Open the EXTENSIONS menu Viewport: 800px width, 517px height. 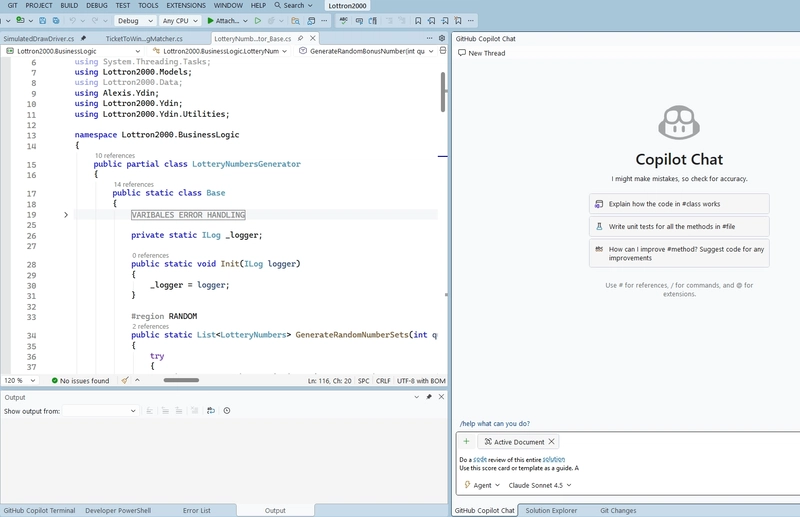click(185, 5)
